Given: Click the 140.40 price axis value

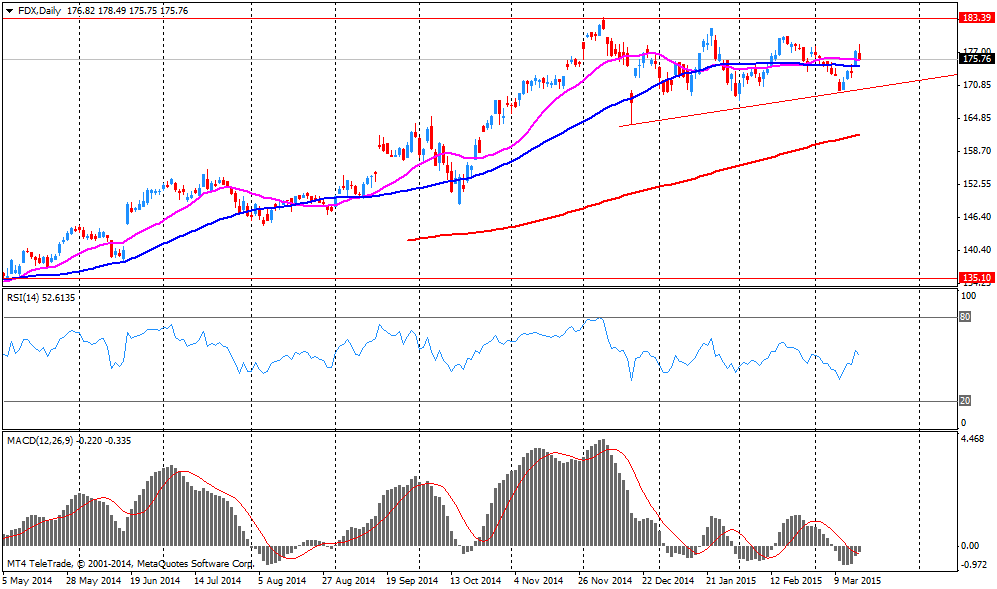Looking at the screenshot, I should tap(977, 249).
